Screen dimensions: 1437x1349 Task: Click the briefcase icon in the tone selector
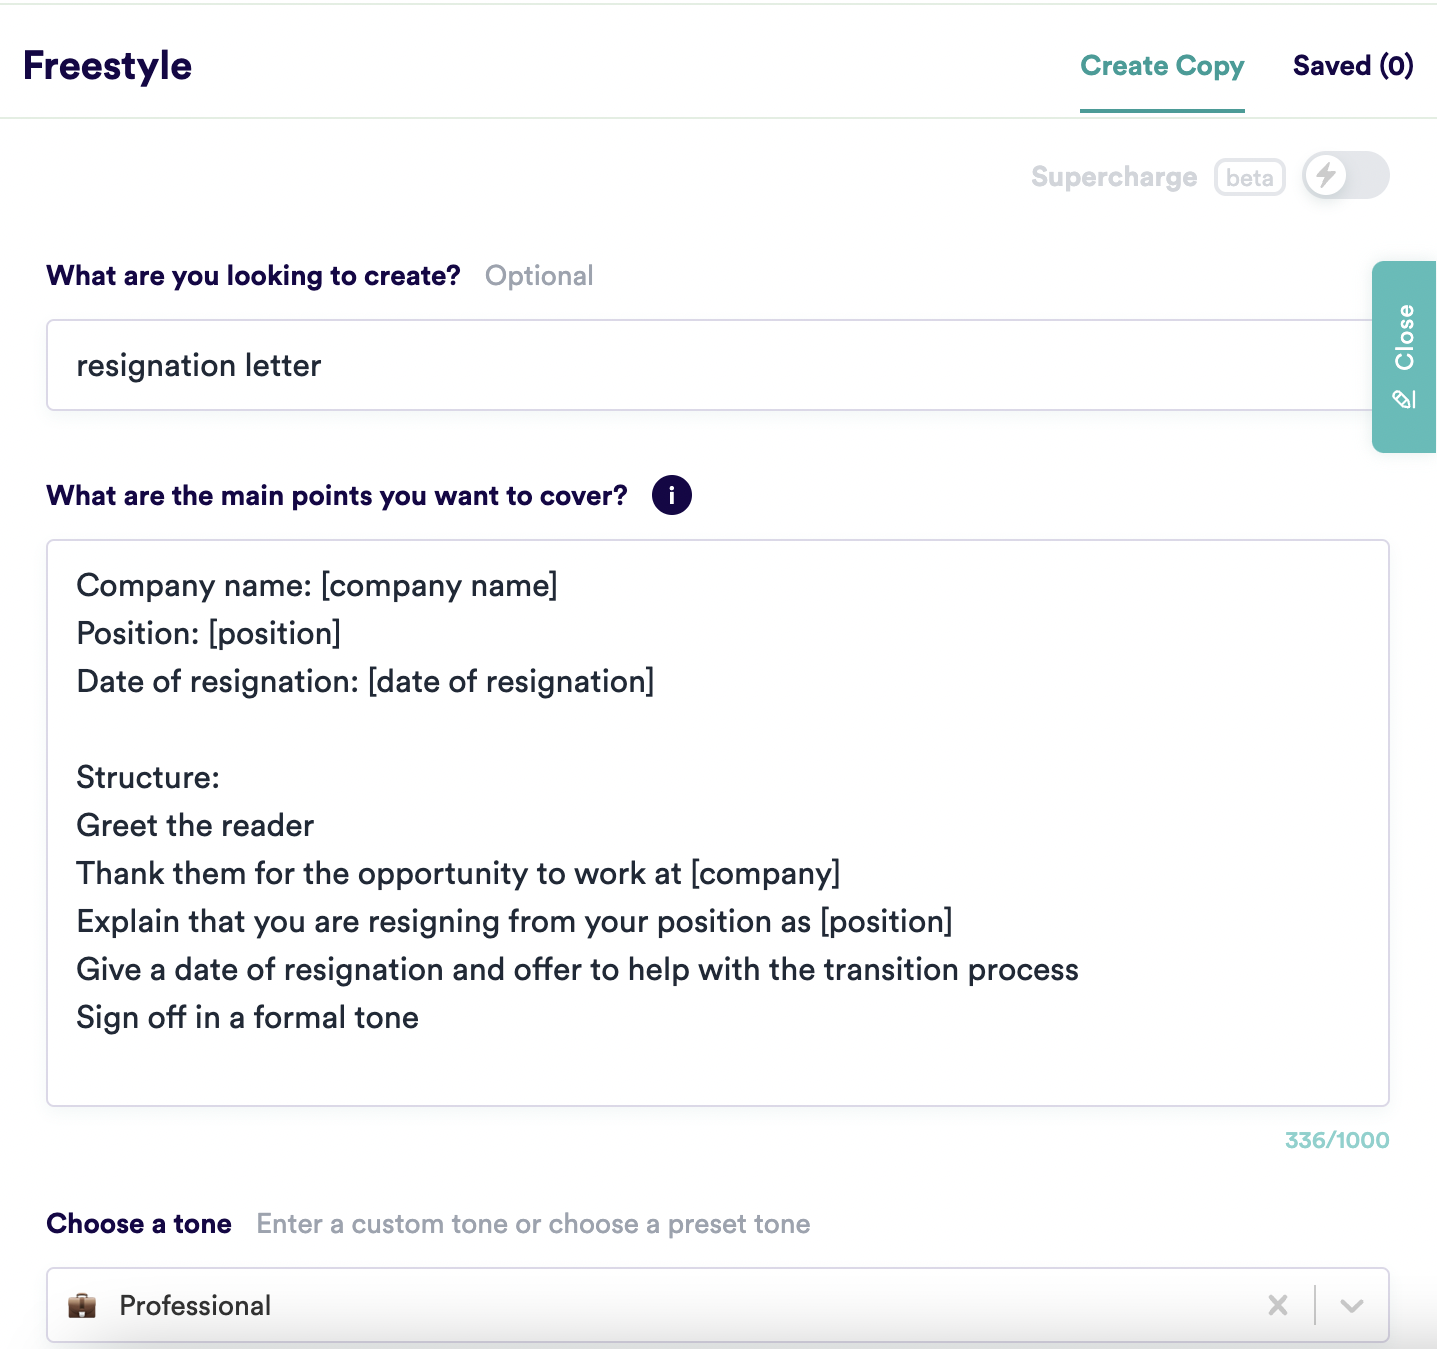click(x=84, y=1305)
